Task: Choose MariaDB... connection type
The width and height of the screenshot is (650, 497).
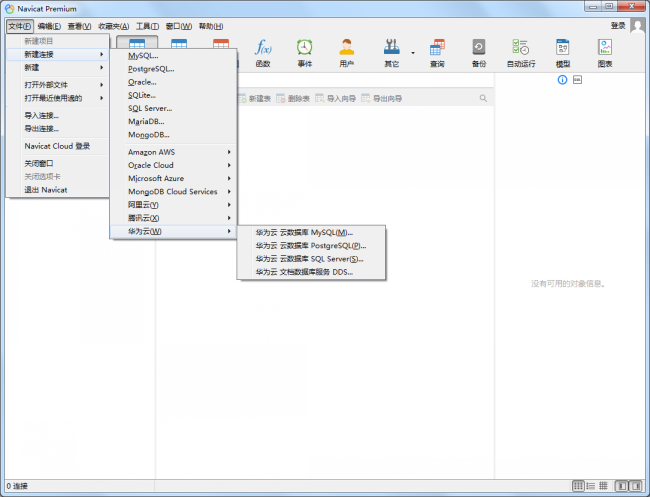Action: [x=173, y=121]
